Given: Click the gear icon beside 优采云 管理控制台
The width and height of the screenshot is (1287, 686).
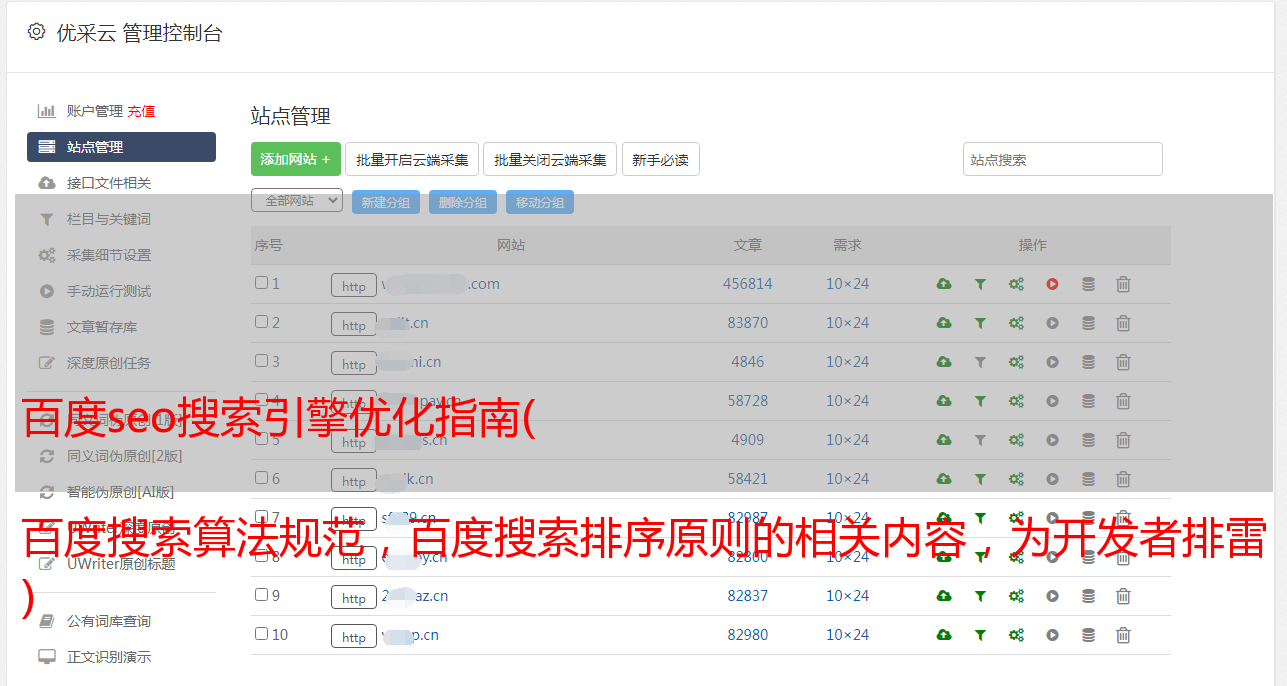Looking at the screenshot, I should click(x=37, y=32).
